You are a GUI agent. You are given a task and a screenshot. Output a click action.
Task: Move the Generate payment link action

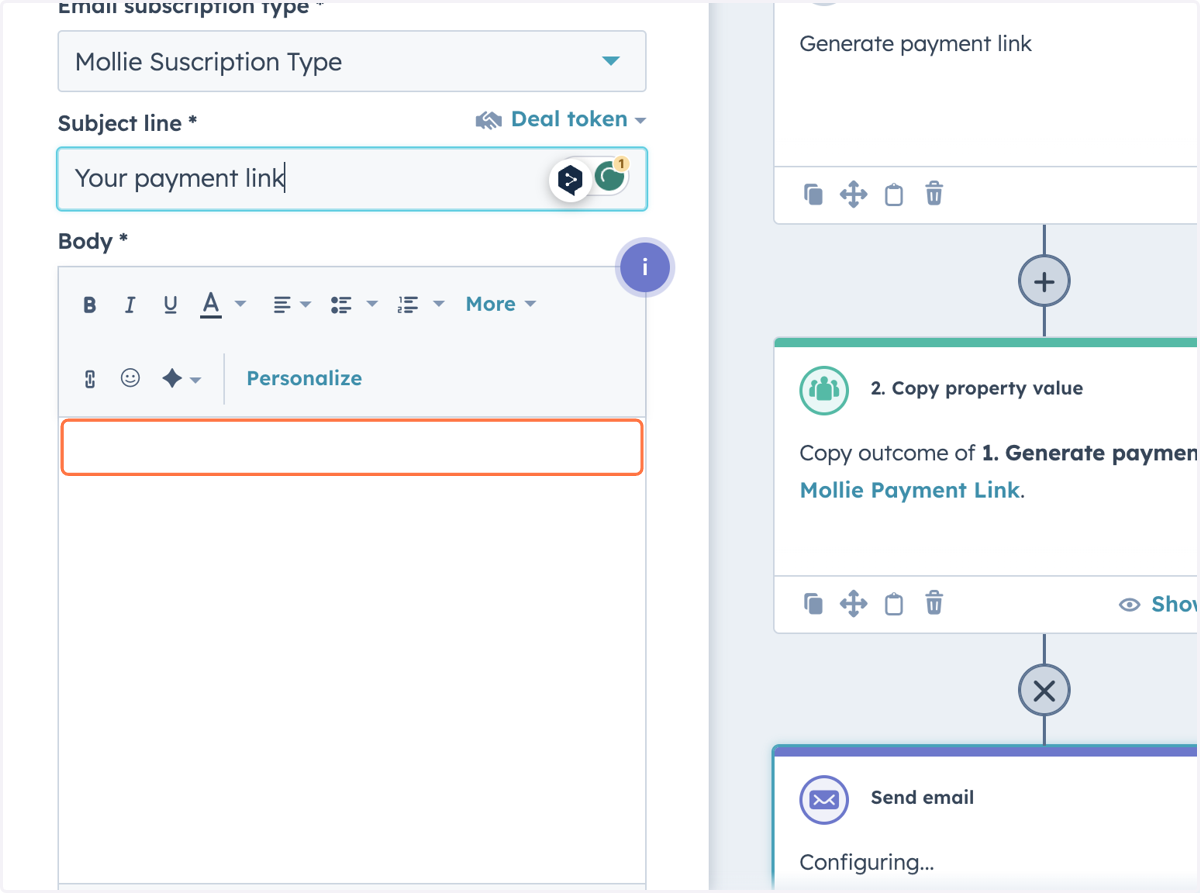[853, 194]
